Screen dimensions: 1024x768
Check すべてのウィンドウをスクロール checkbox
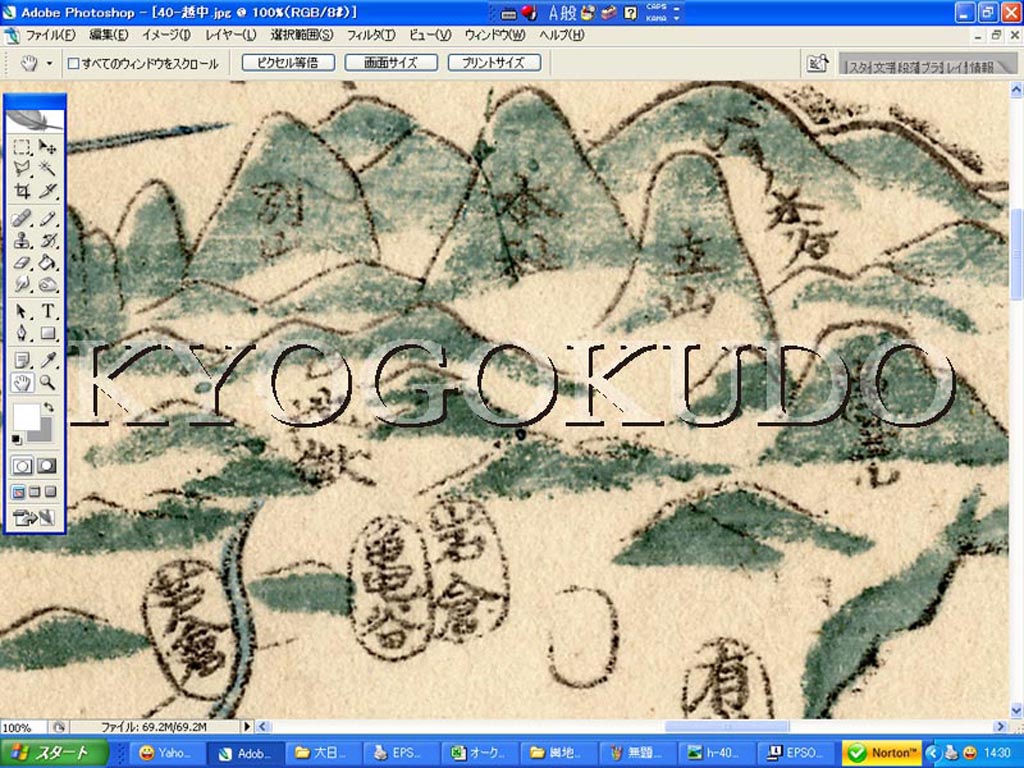point(74,63)
